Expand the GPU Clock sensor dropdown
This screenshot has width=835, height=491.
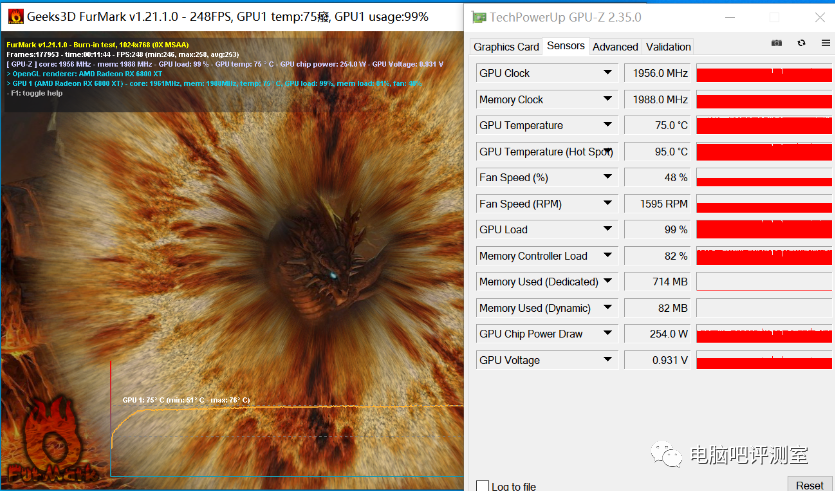pyautogui.click(x=608, y=72)
